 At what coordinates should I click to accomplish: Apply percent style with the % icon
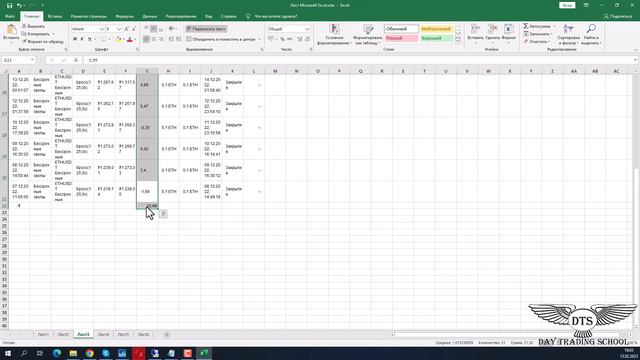point(282,39)
